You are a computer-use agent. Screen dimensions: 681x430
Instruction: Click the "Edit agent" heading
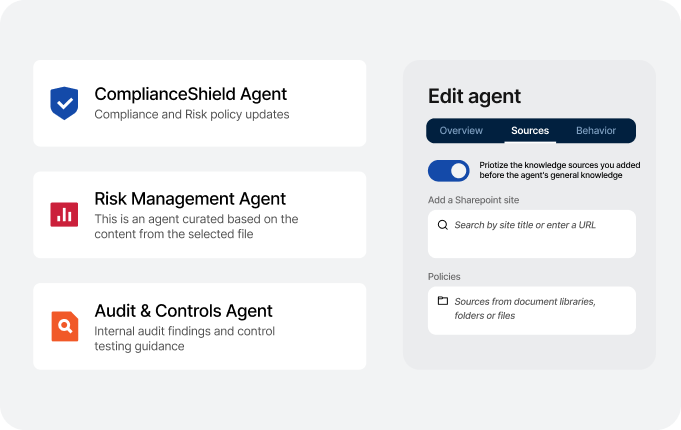tap(474, 96)
